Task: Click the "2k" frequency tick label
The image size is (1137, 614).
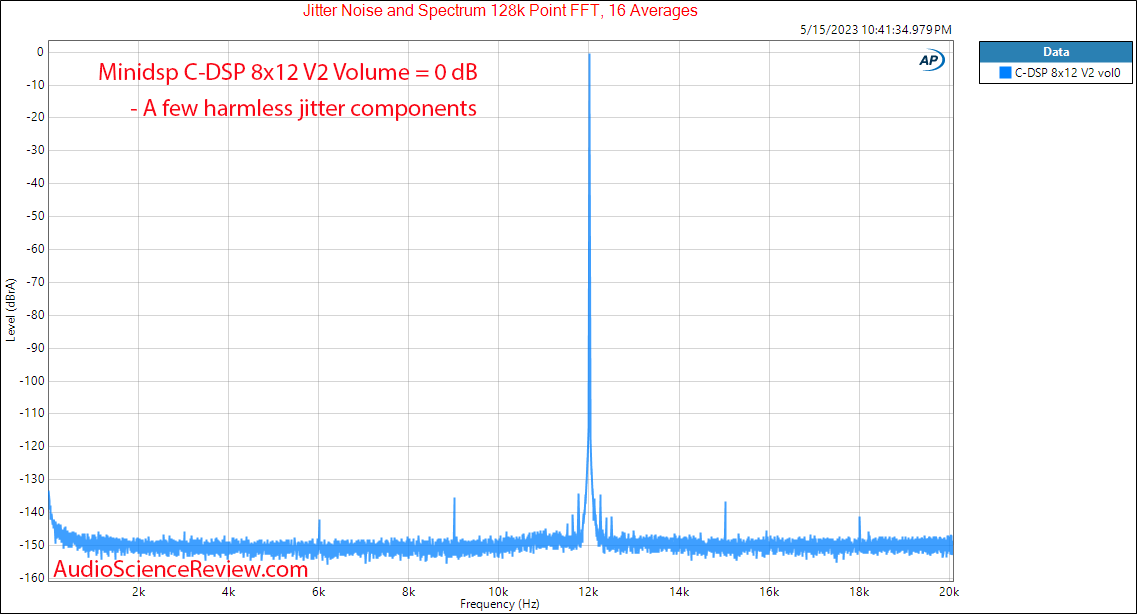Action: tap(138, 592)
